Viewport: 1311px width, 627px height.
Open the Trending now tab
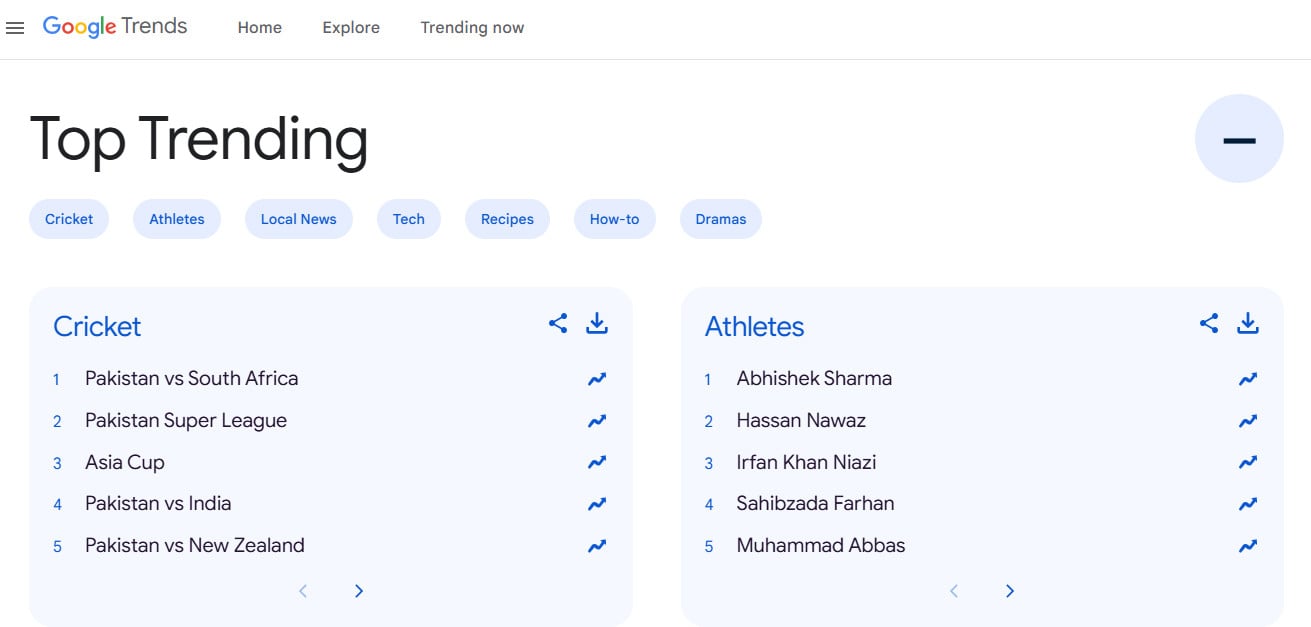pyautogui.click(x=472, y=28)
